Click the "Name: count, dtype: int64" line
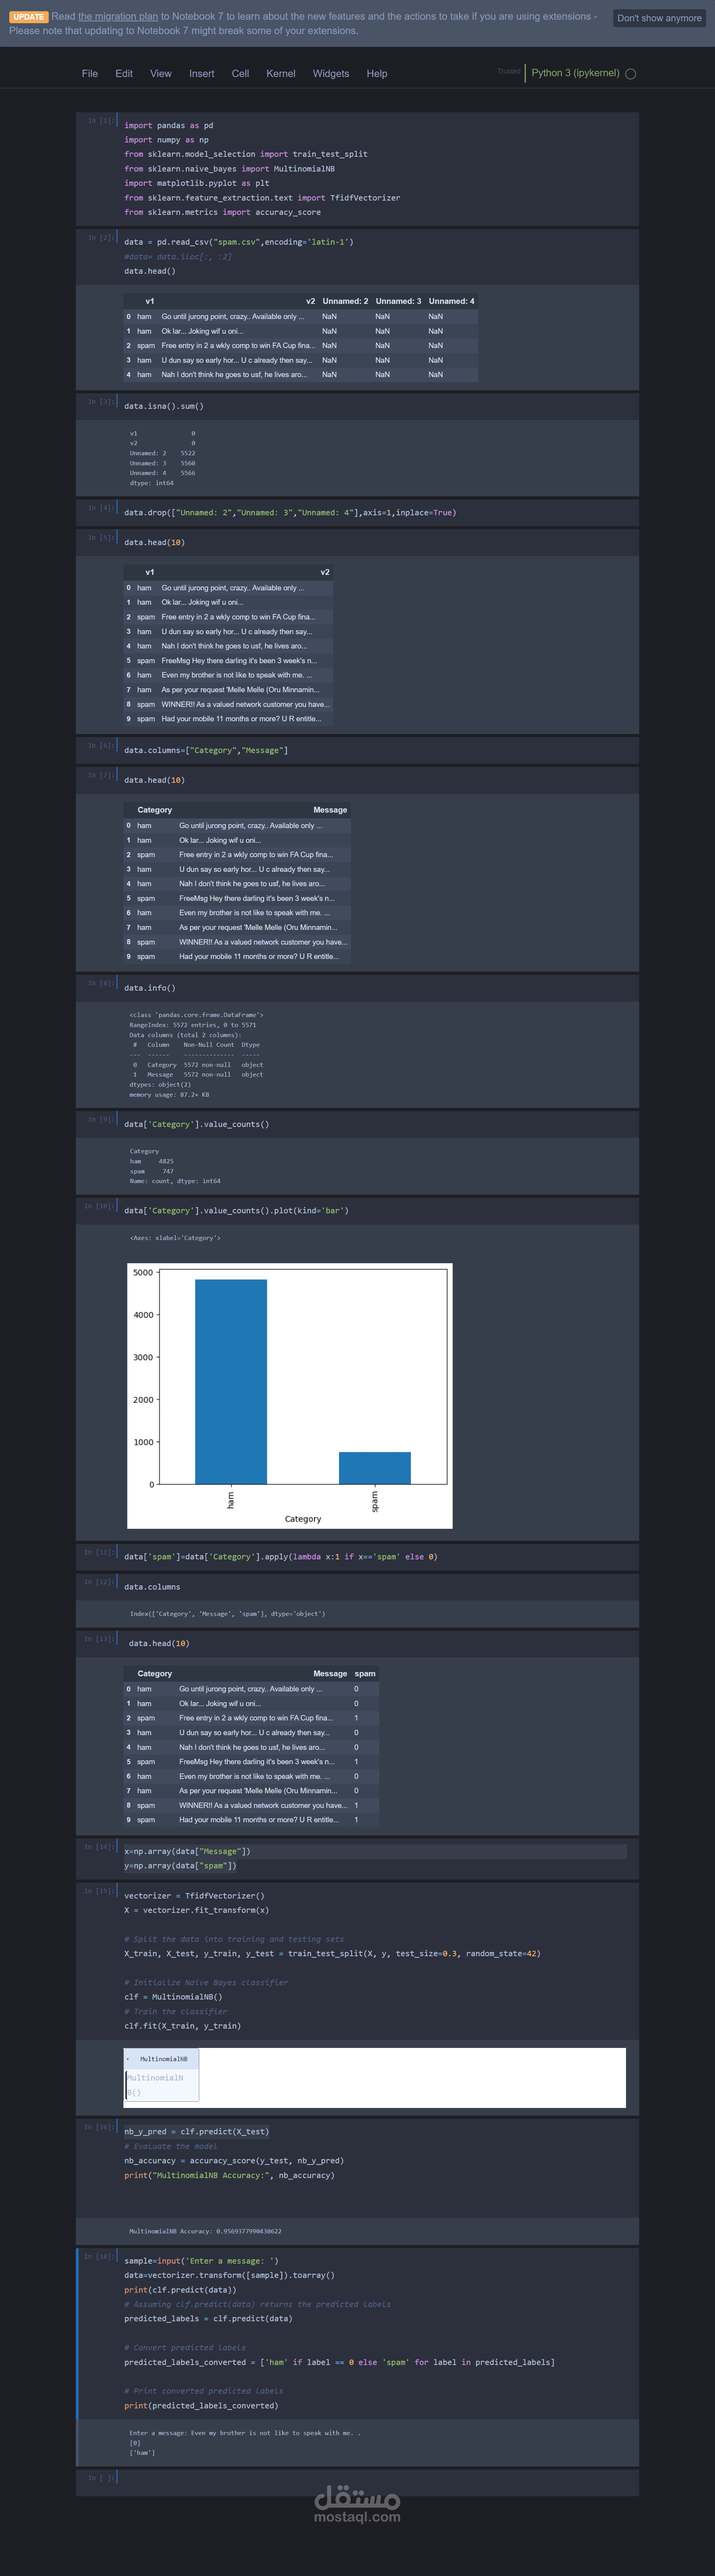 coord(175,1181)
